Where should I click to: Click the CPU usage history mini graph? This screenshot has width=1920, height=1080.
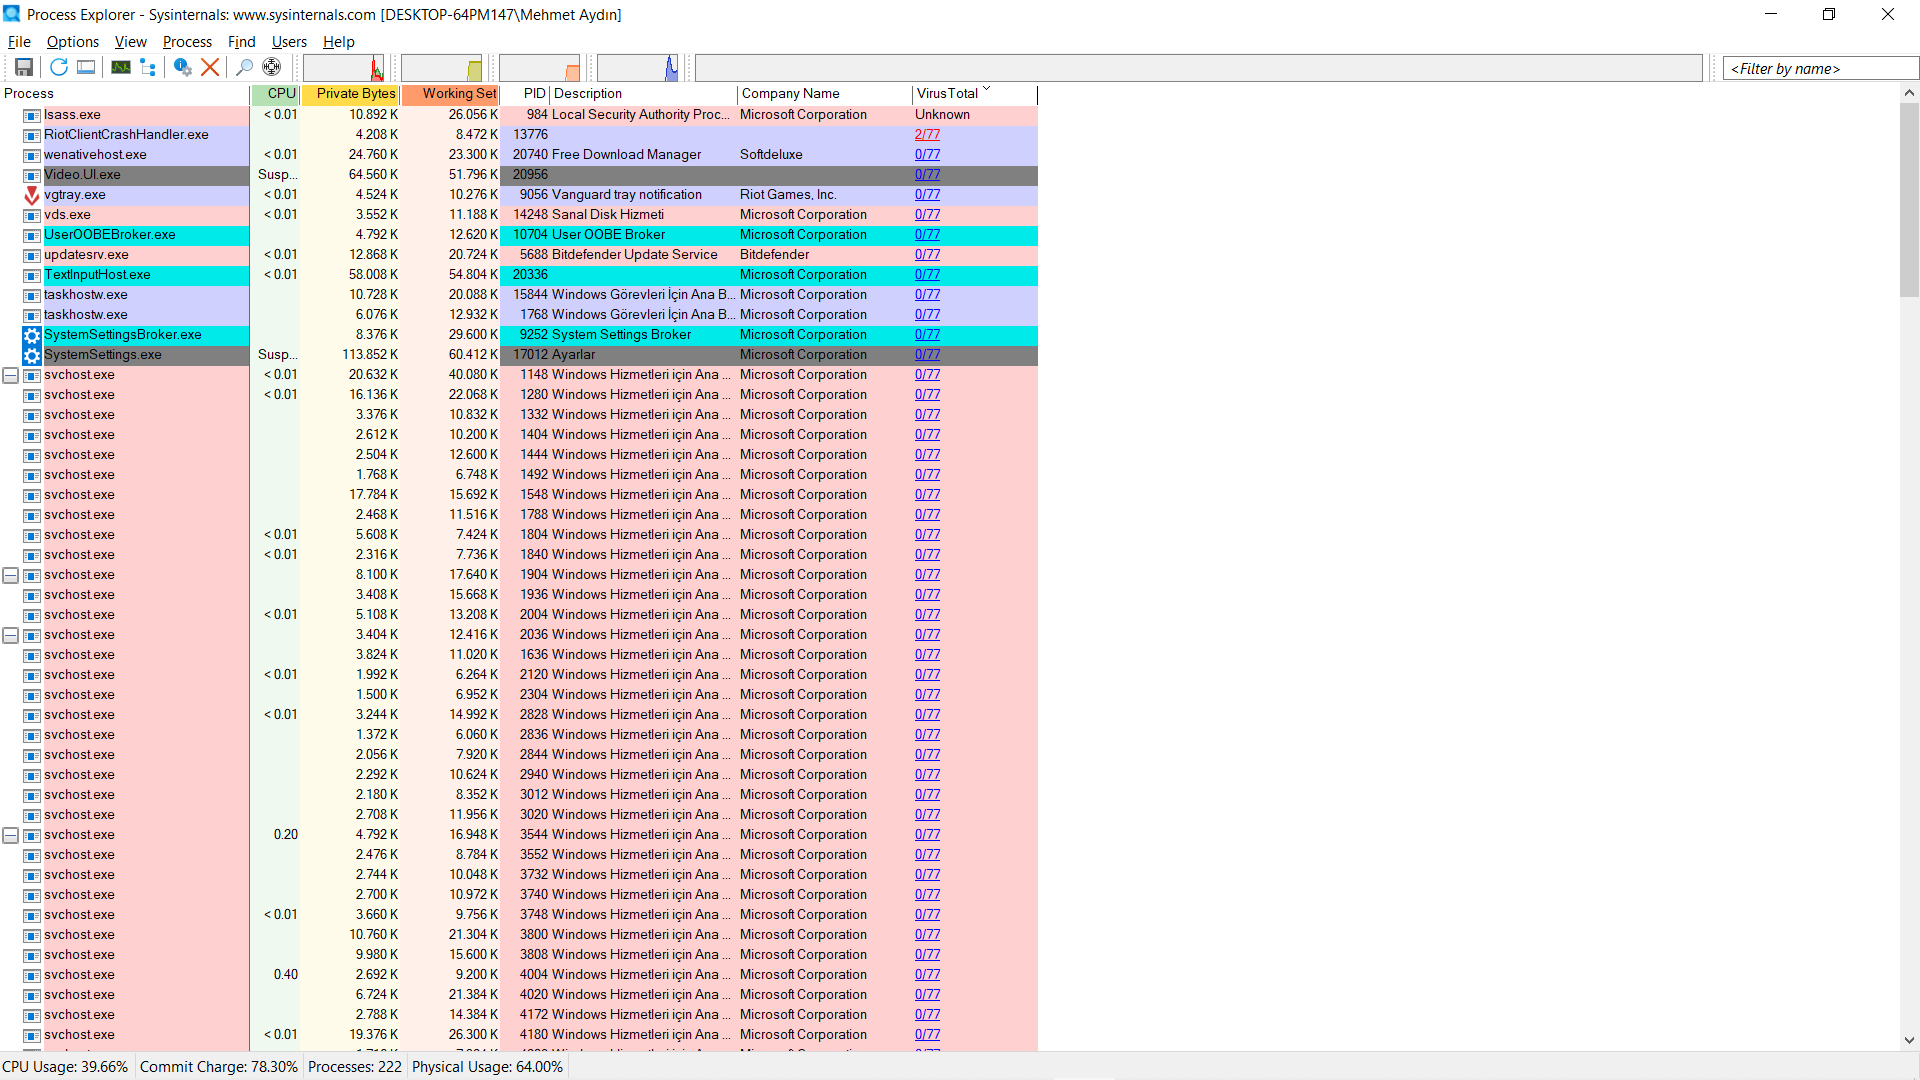point(344,68)
